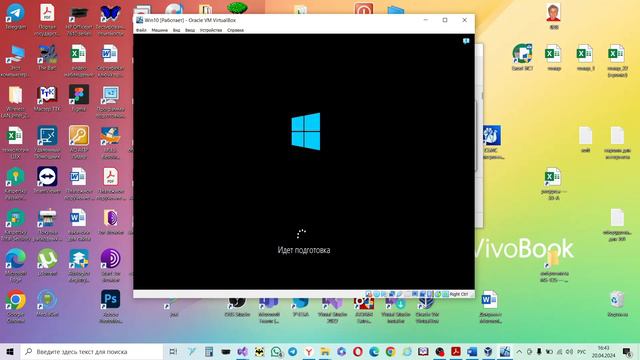
Task: Switch to VirtualBox on the taskbar
Action: 488,351
